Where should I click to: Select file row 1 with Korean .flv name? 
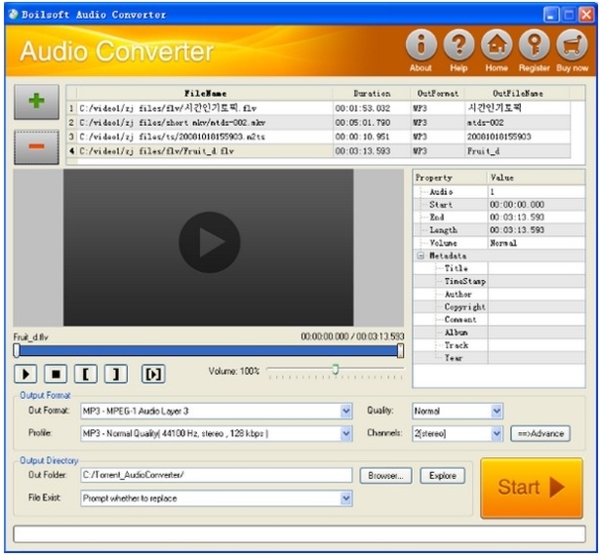coord(318,108)
